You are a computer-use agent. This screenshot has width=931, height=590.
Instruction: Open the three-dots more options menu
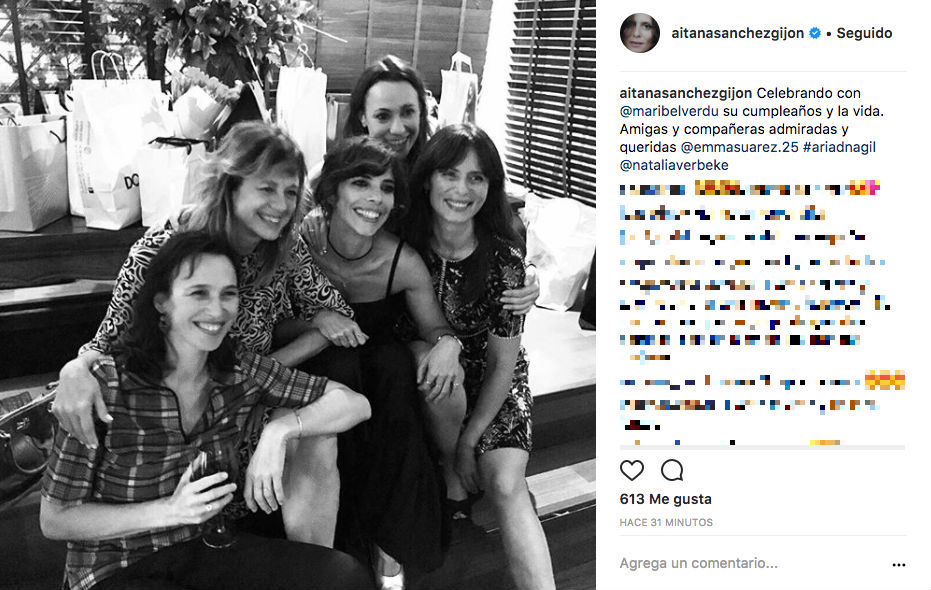(x=899, y=564)
